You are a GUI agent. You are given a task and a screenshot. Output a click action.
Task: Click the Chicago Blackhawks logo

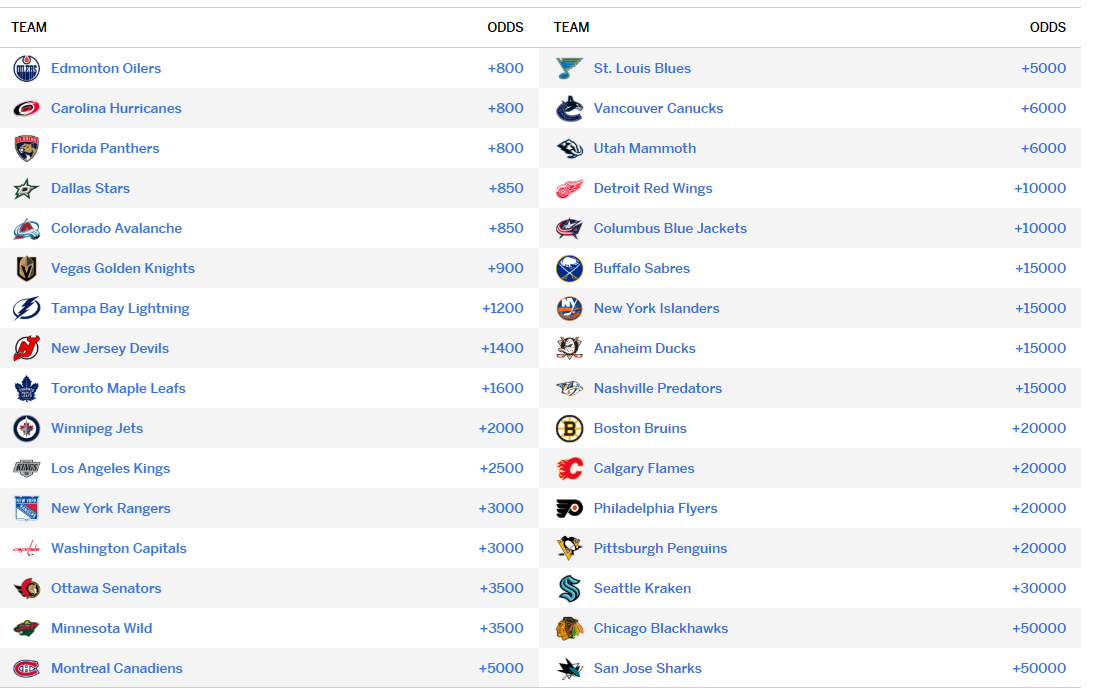570,629
